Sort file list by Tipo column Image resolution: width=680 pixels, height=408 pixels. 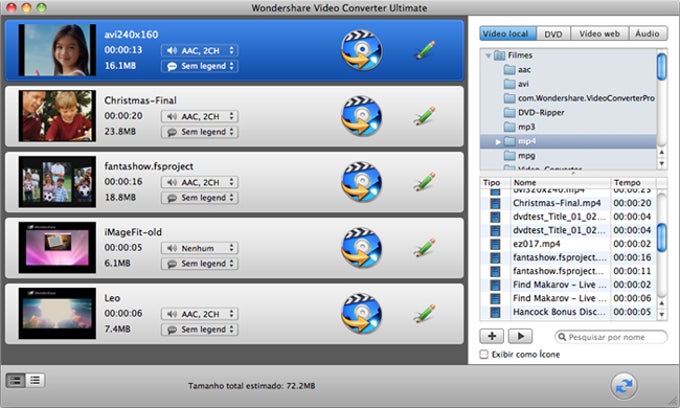(495, 183)
